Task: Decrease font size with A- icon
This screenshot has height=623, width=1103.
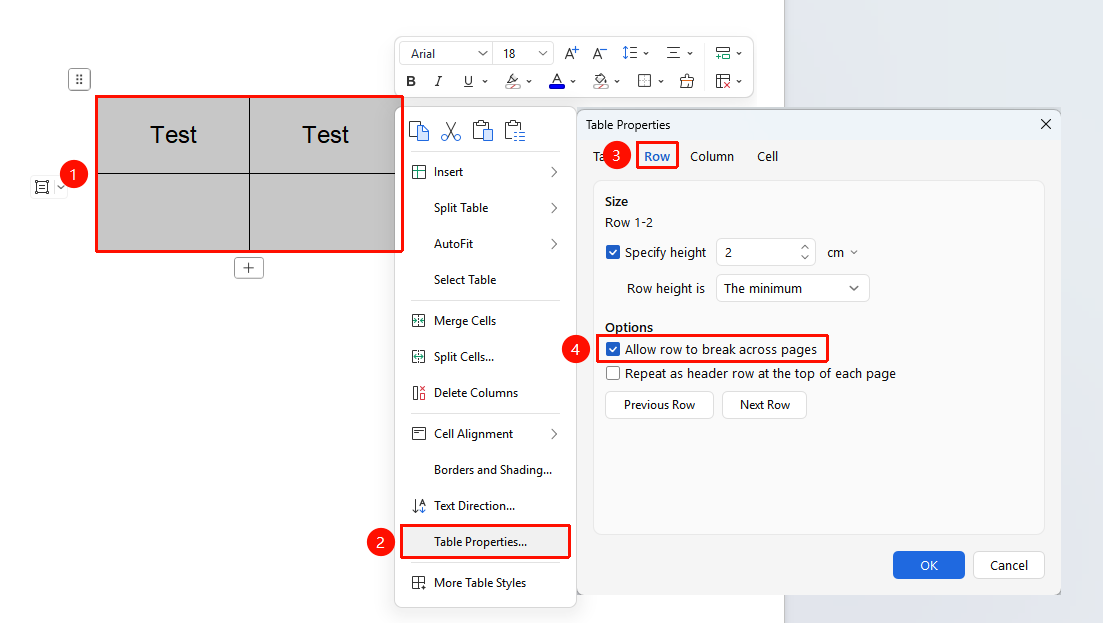Action: [599, 53]
